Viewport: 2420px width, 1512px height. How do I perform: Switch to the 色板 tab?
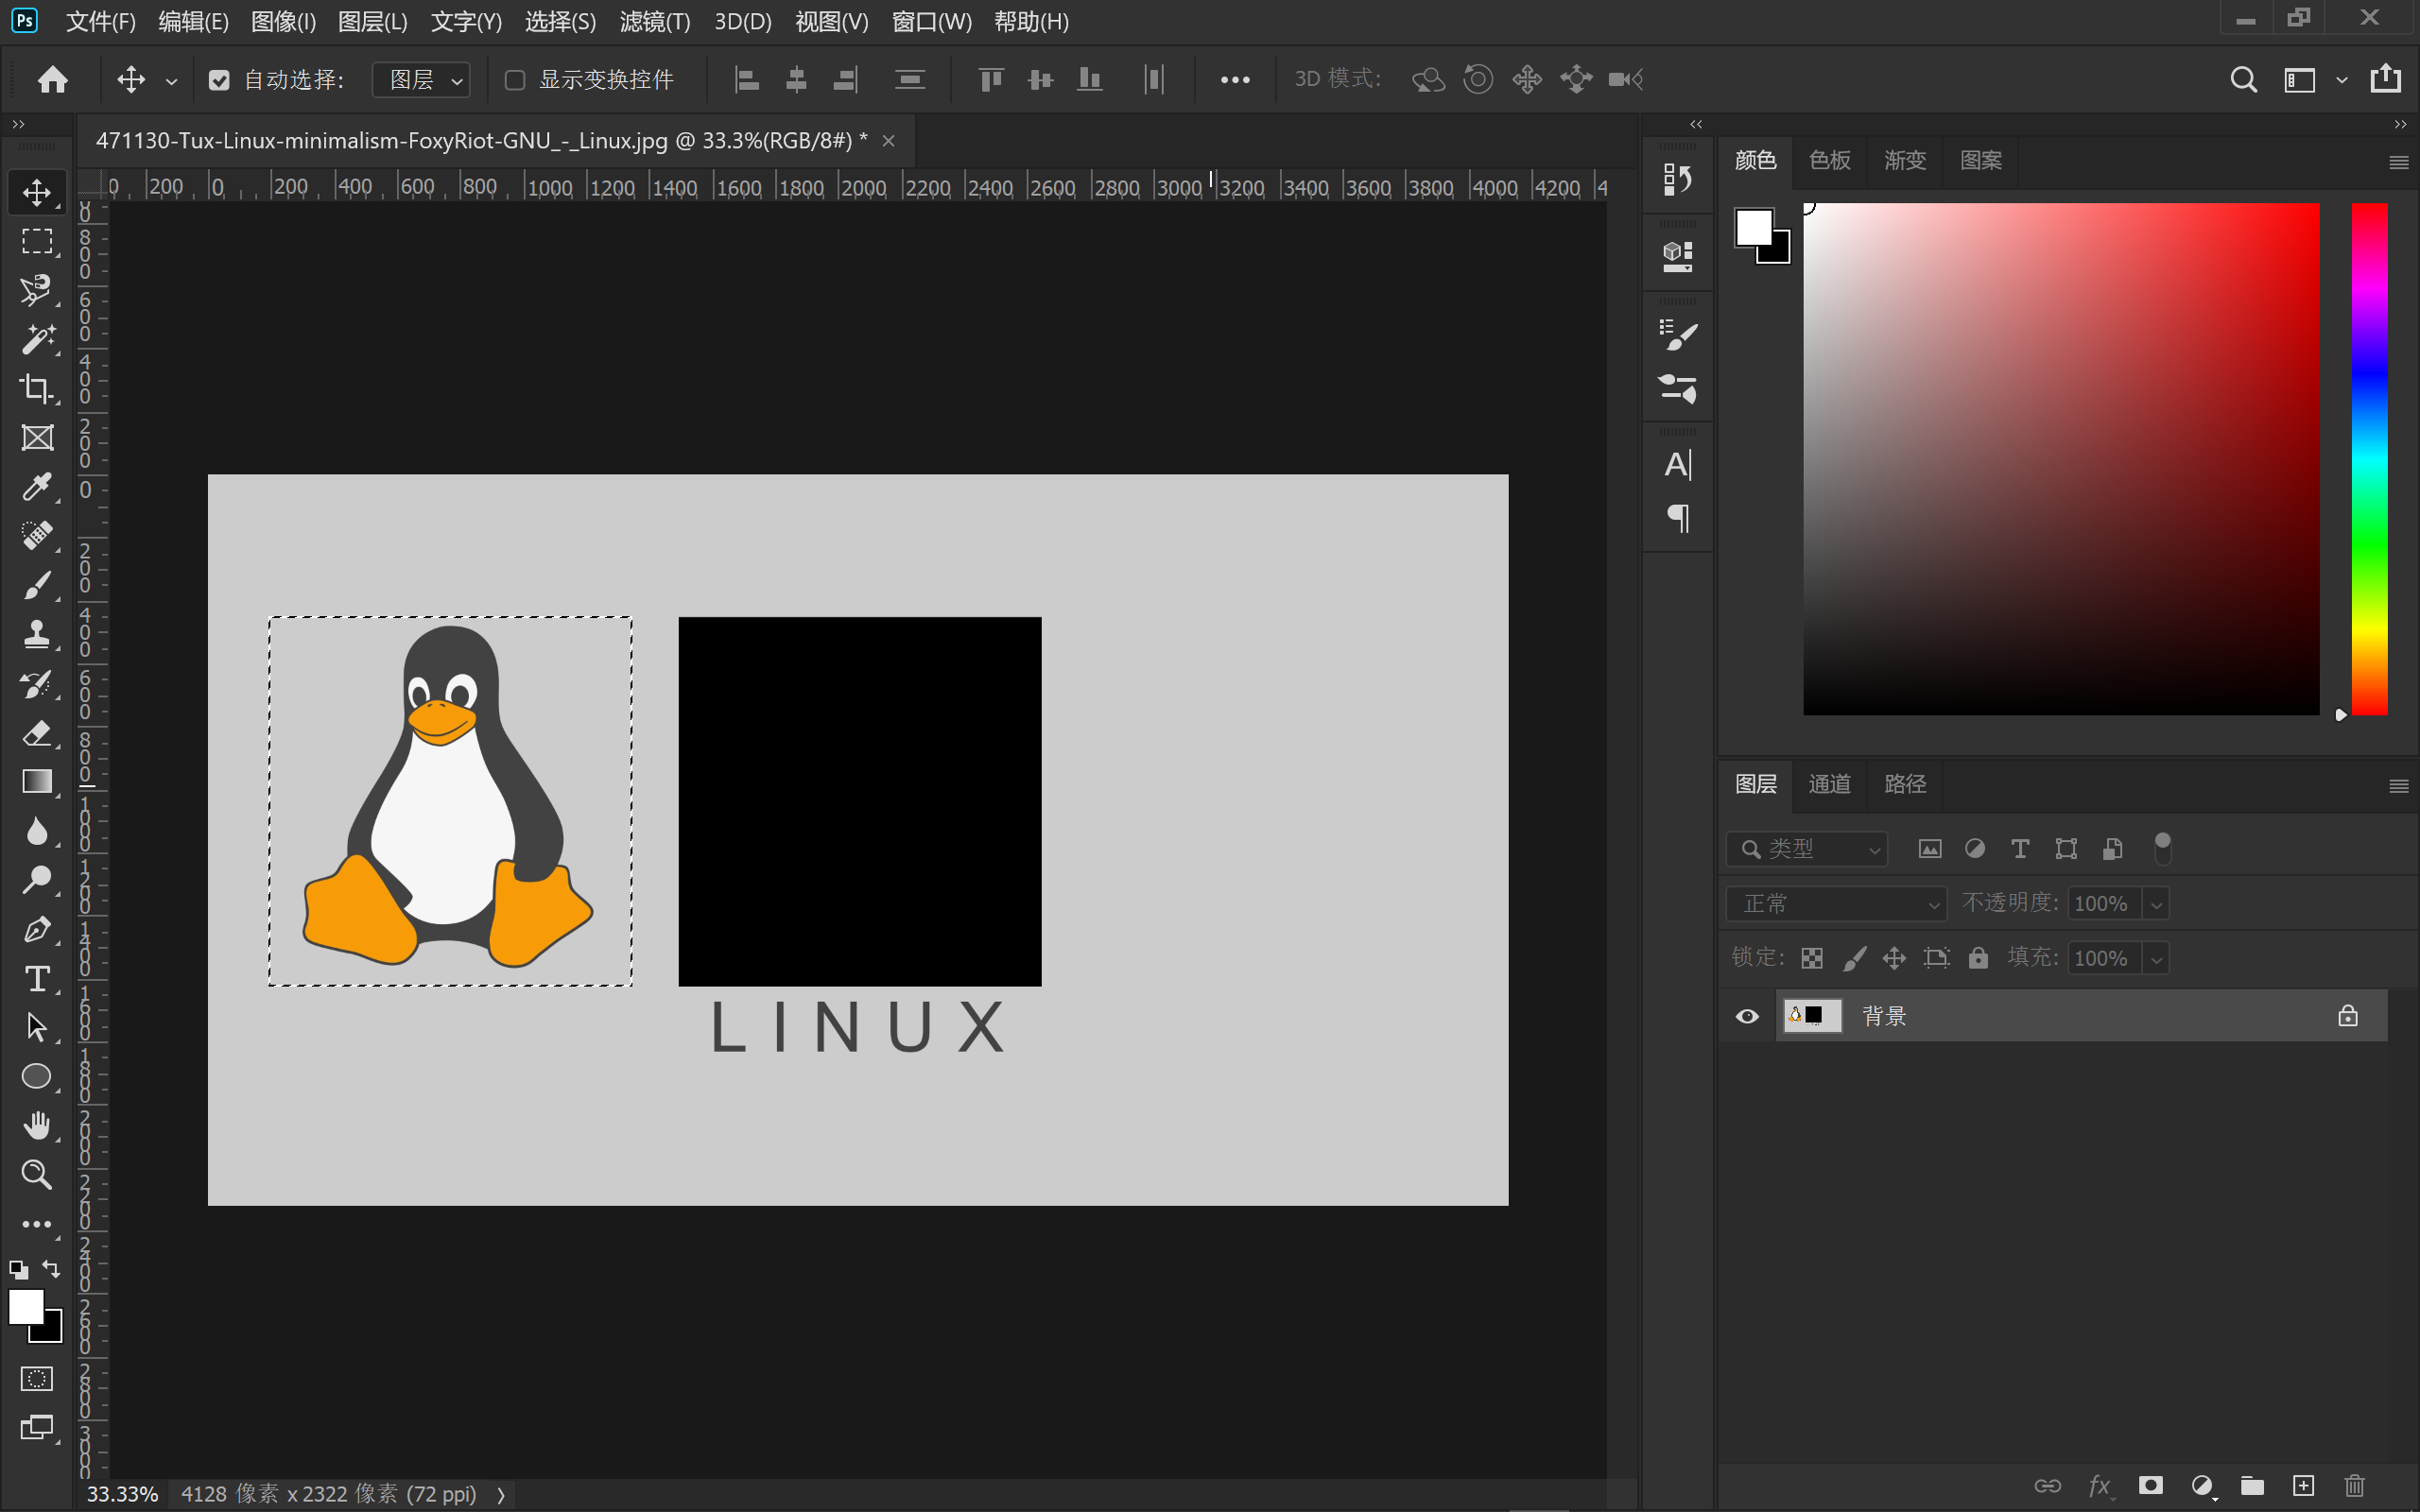[1830, 160]
